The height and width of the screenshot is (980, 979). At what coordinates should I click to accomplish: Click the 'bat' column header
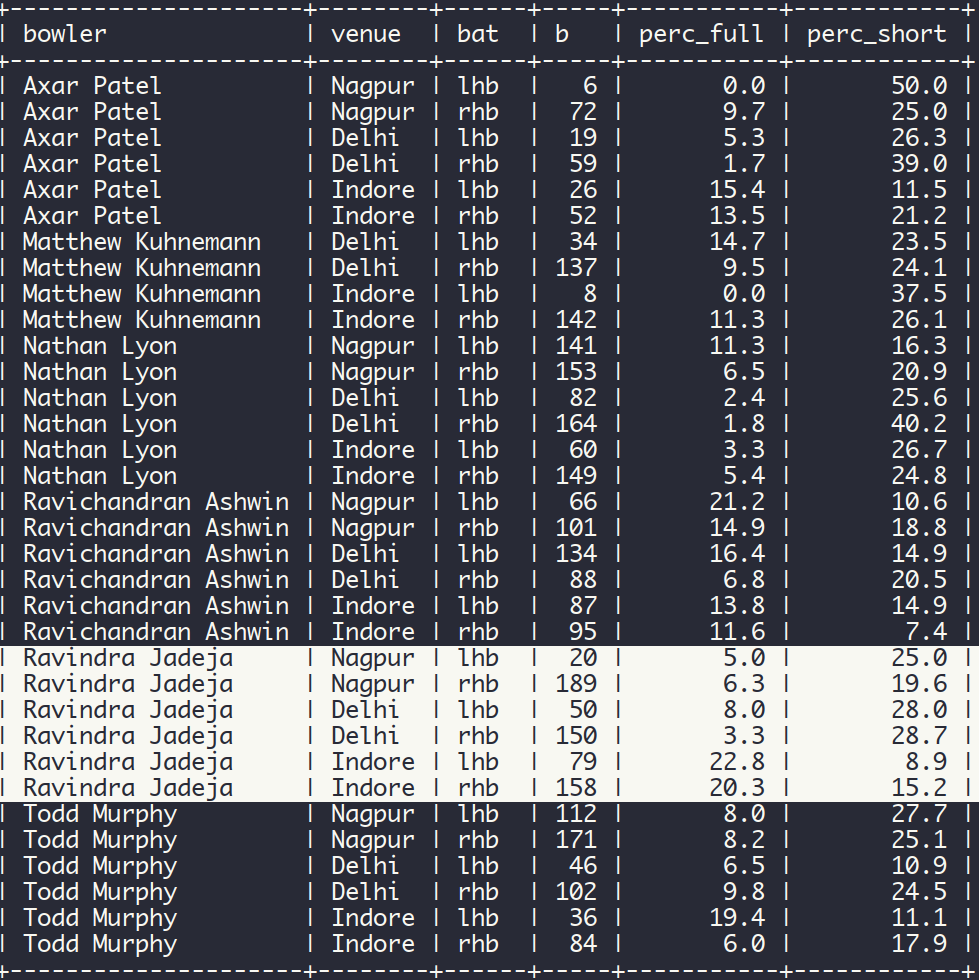pos(478,33)
